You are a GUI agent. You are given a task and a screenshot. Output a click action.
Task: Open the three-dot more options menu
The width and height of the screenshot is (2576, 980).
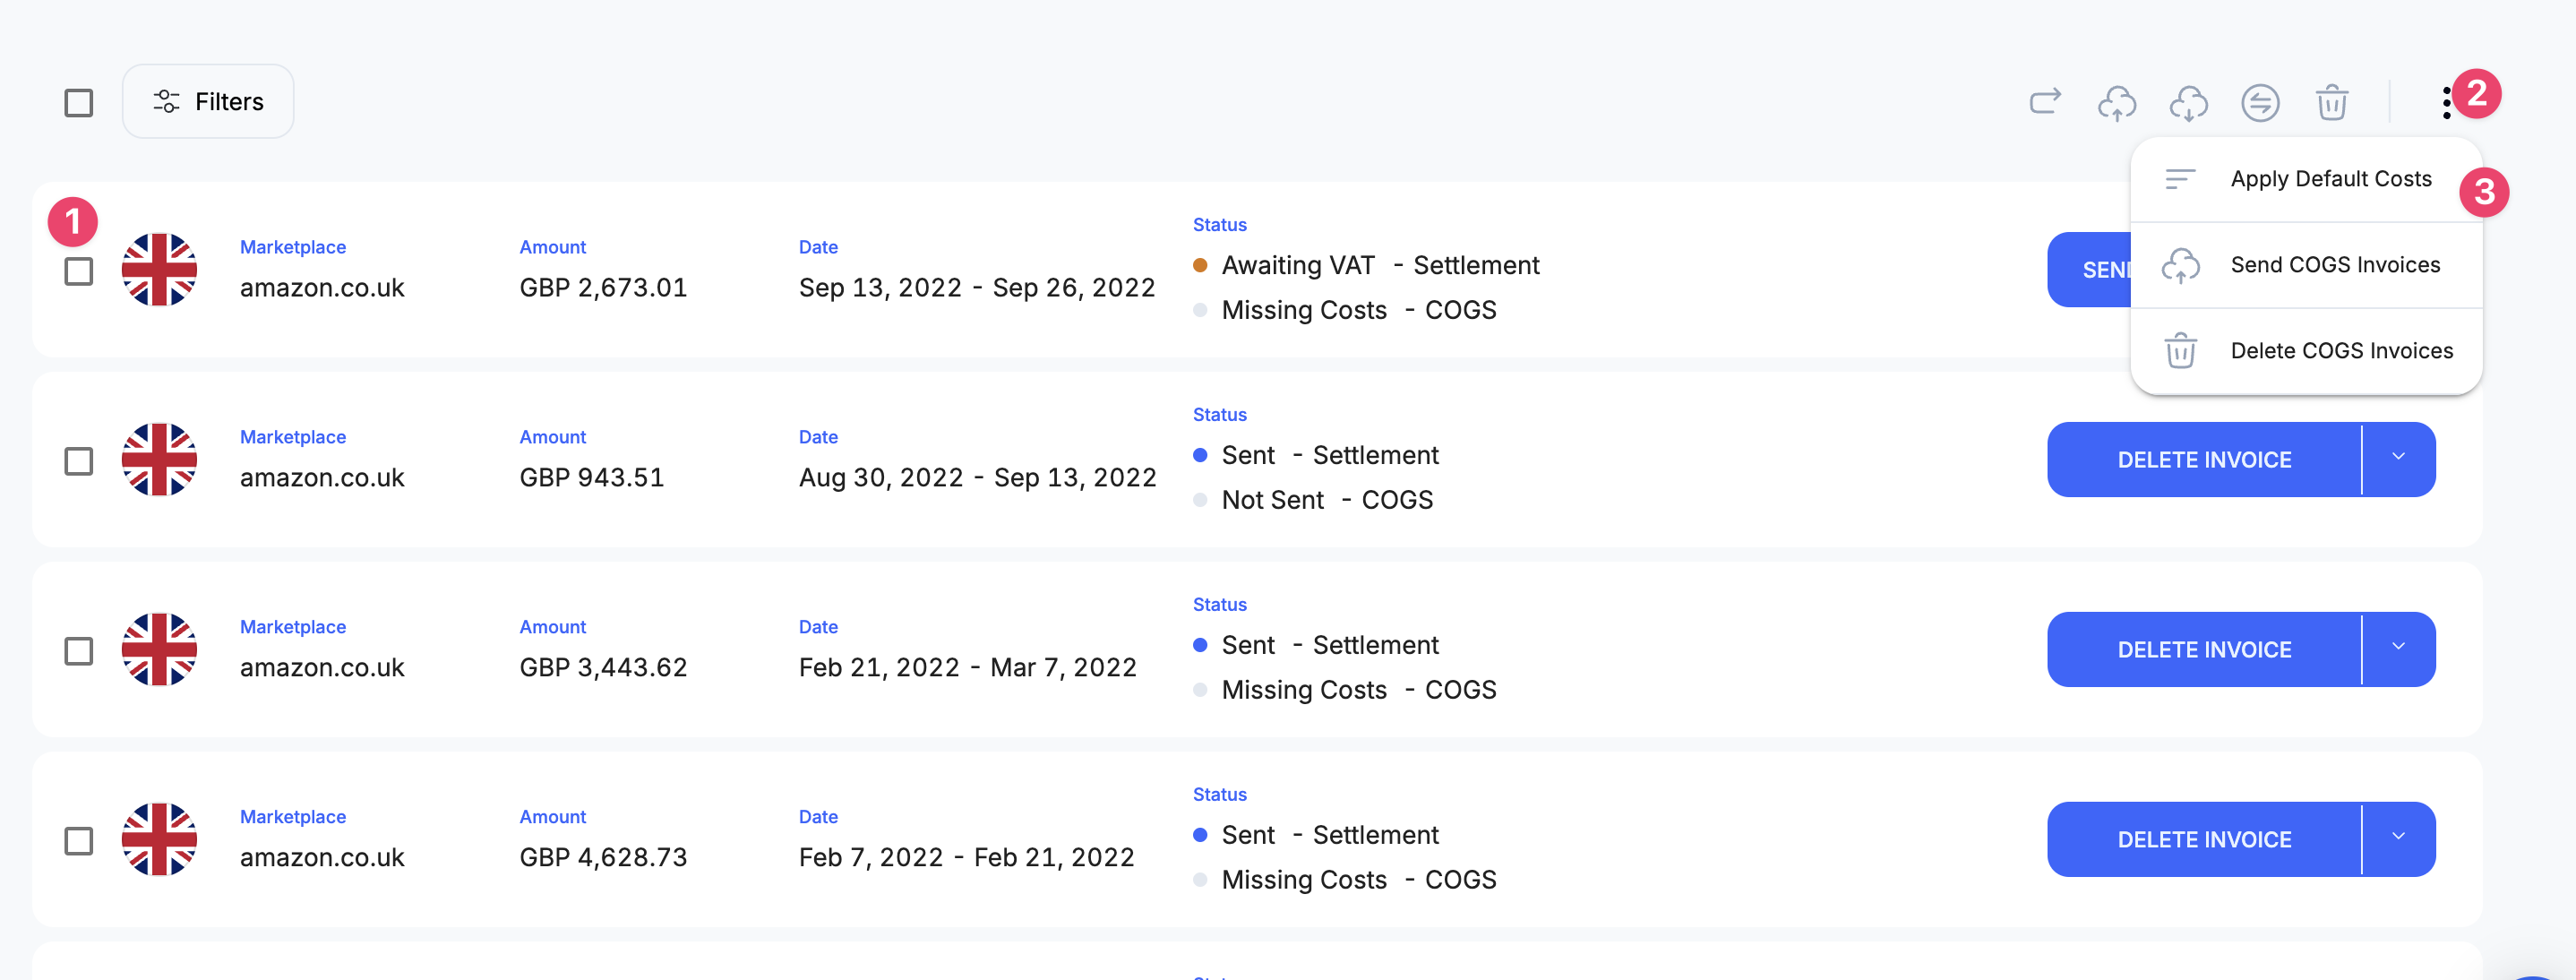tap(2446, 102)
